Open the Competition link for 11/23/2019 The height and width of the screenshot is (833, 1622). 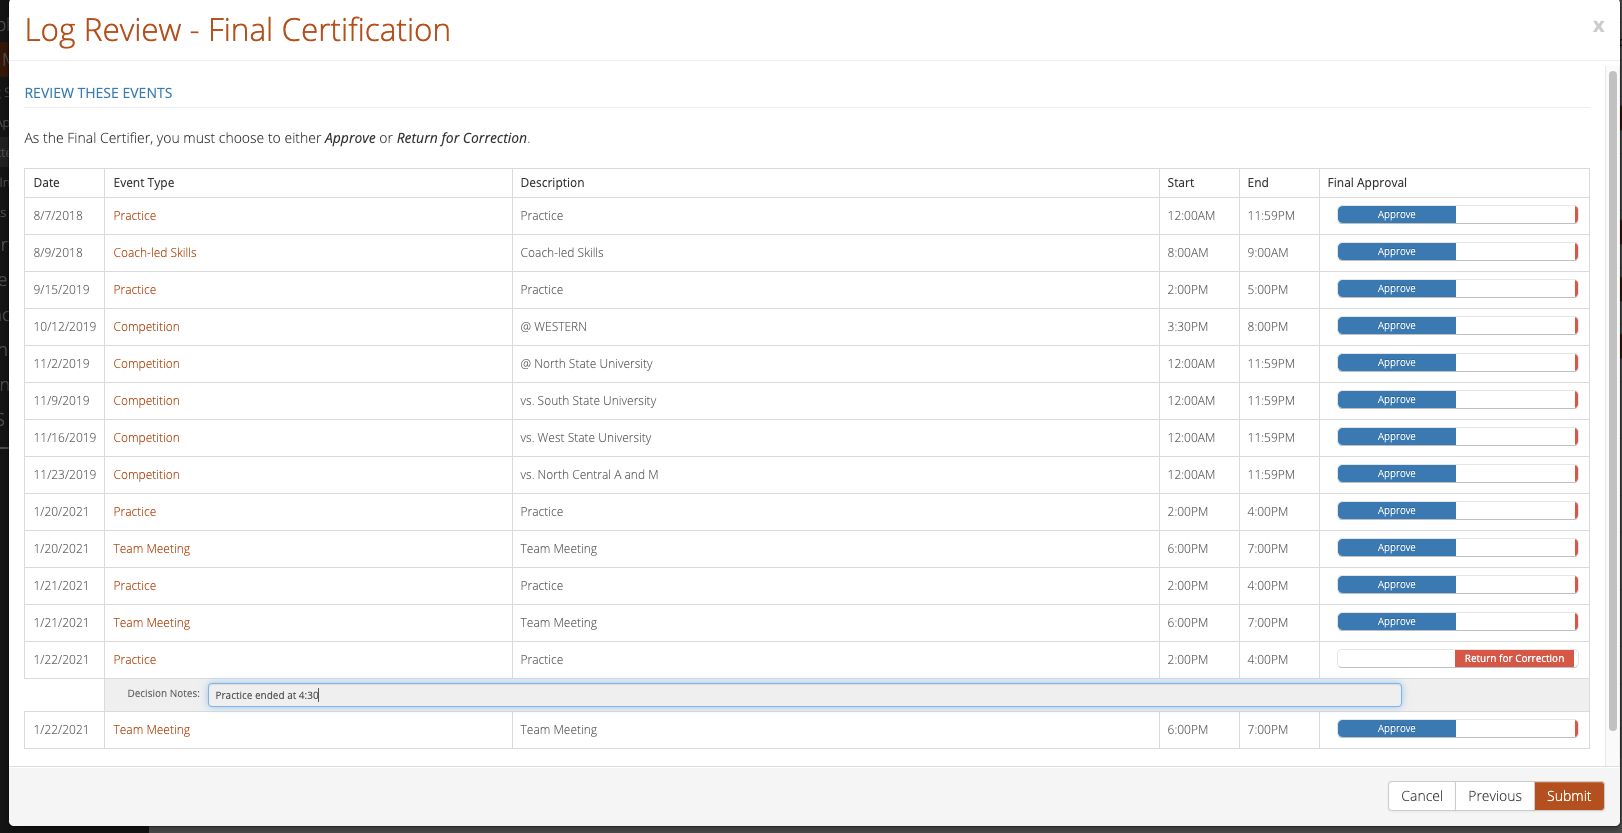click(147, 475)
